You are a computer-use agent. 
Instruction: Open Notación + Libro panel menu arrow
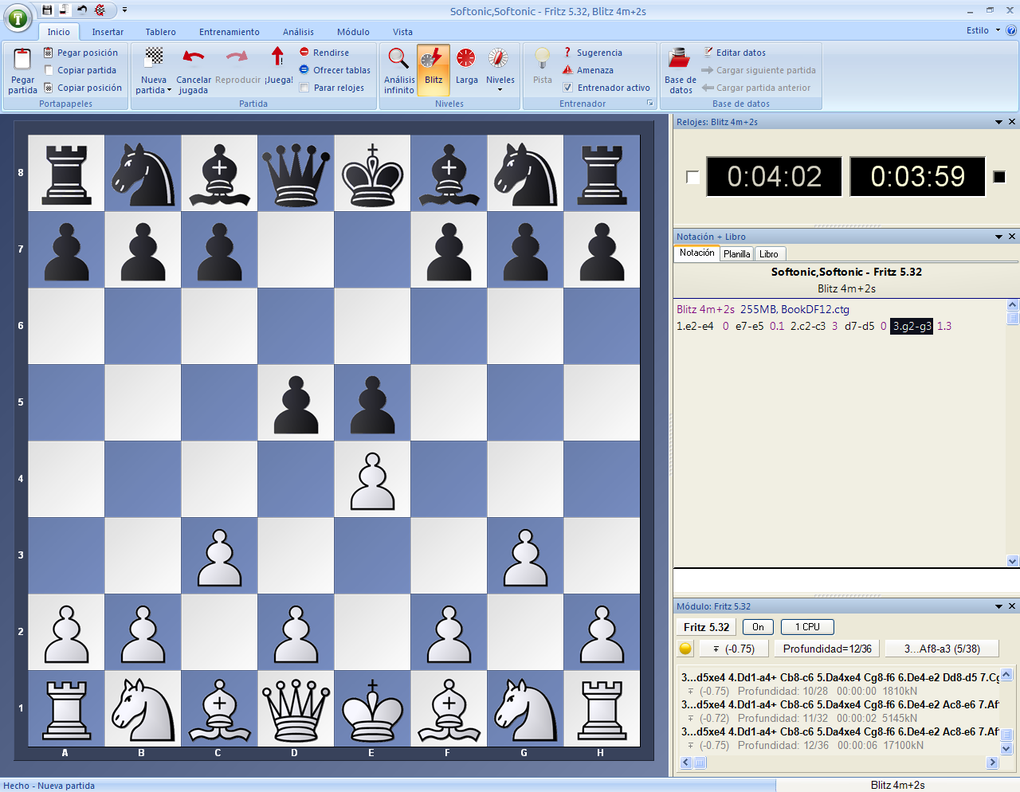coord(999,237)
